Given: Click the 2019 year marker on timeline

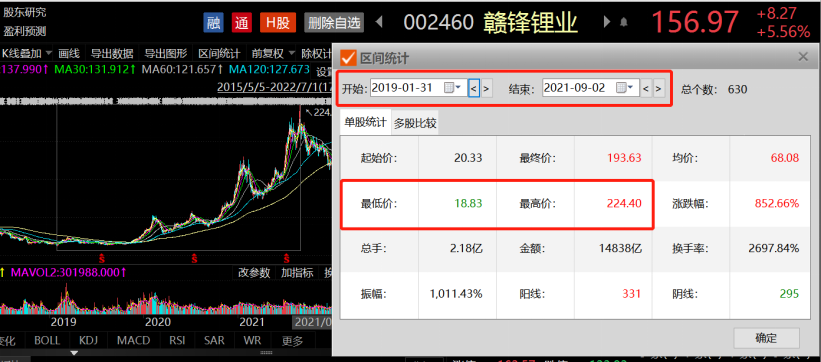Looking at the screenshot, I should (x=63, y=321).
